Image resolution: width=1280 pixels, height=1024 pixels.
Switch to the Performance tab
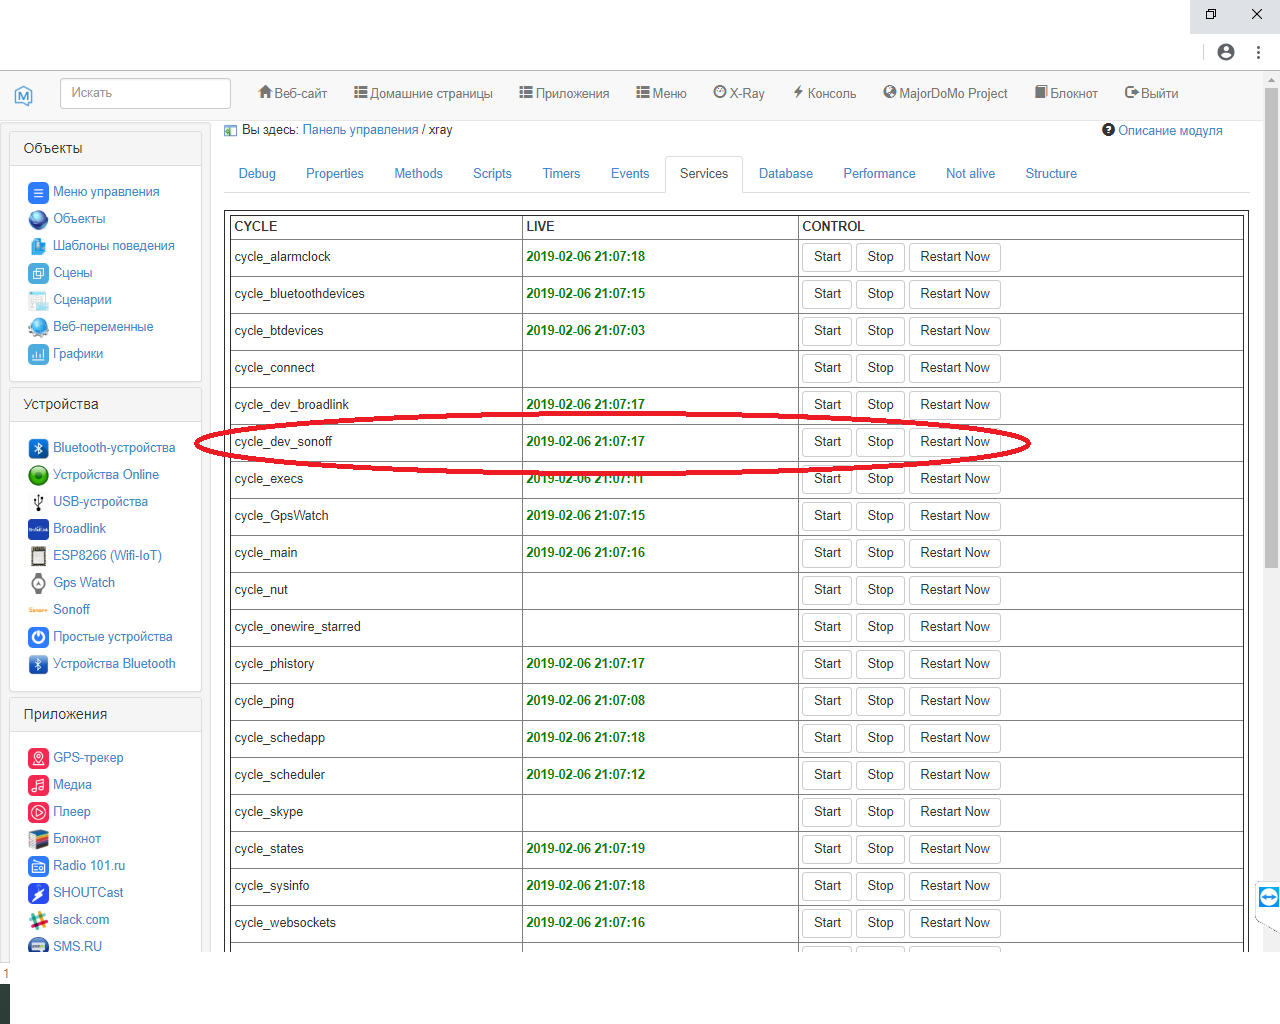point(879,174)
